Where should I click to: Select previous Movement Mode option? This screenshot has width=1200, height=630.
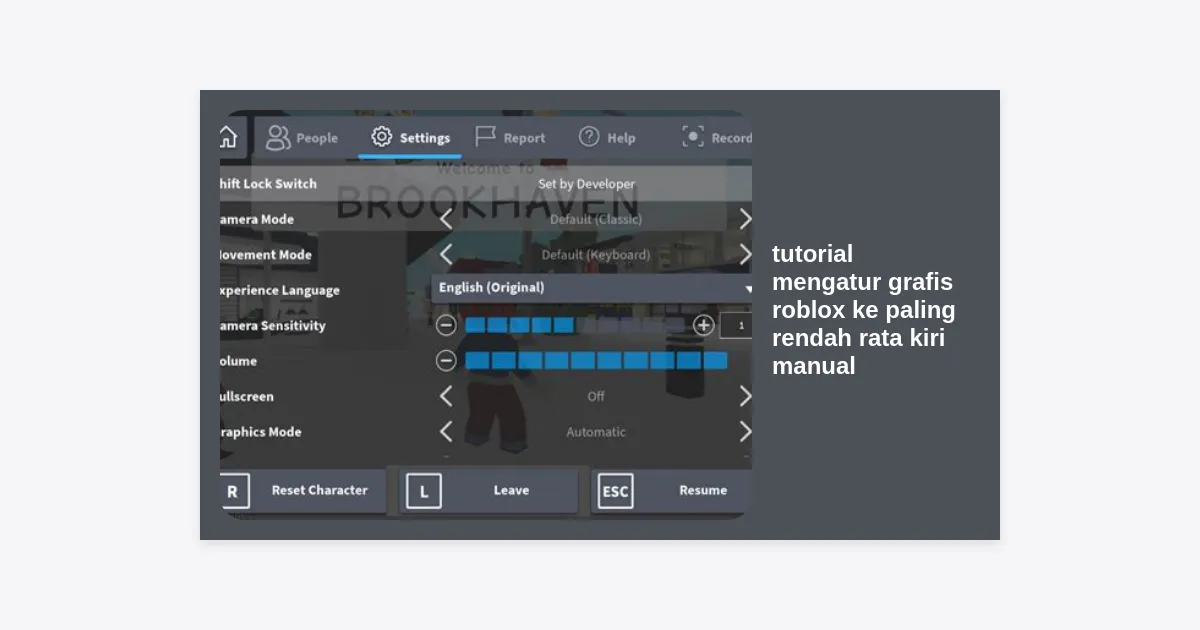tap(446, 255)
